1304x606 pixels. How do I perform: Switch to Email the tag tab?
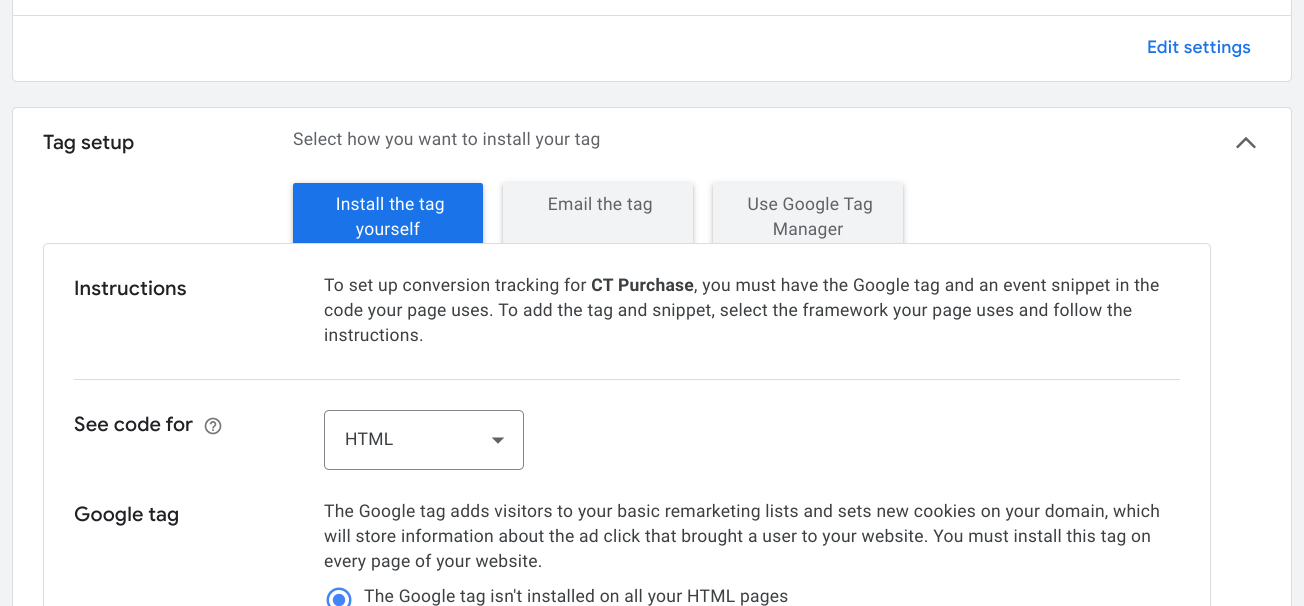(598, 213)
